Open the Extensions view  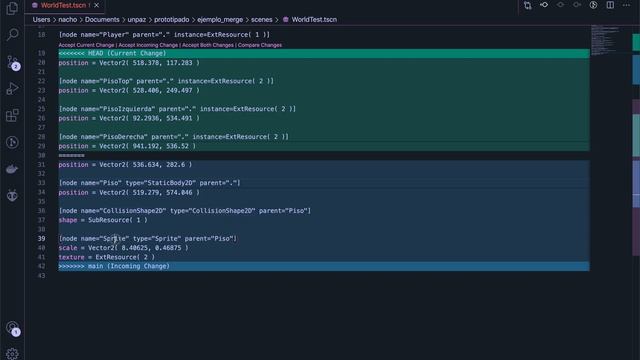(x=12, y=116)
